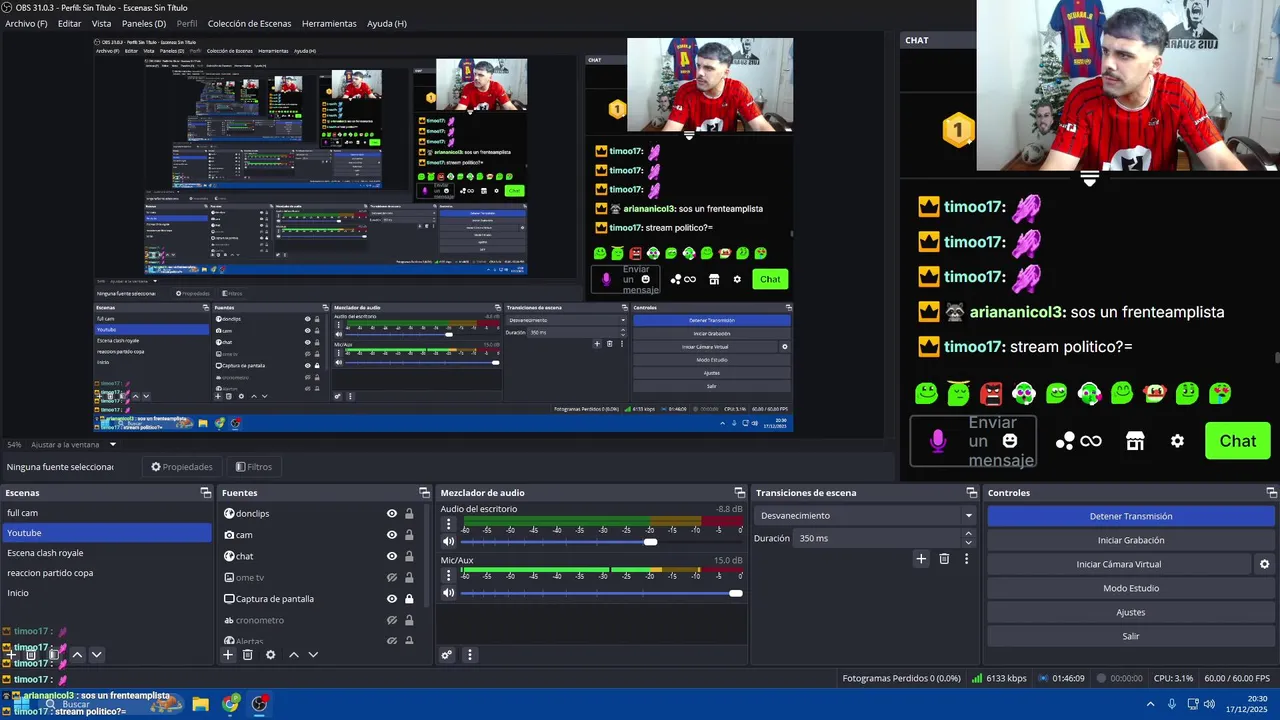Open Herramientas menu

click(329, 23)
